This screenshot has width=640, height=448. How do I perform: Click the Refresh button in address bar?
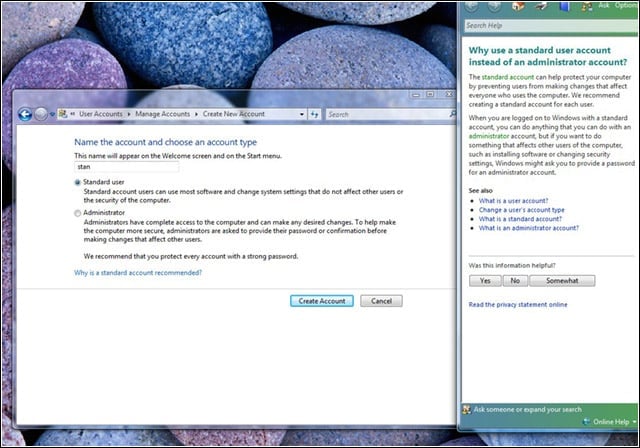pos(314,115)
